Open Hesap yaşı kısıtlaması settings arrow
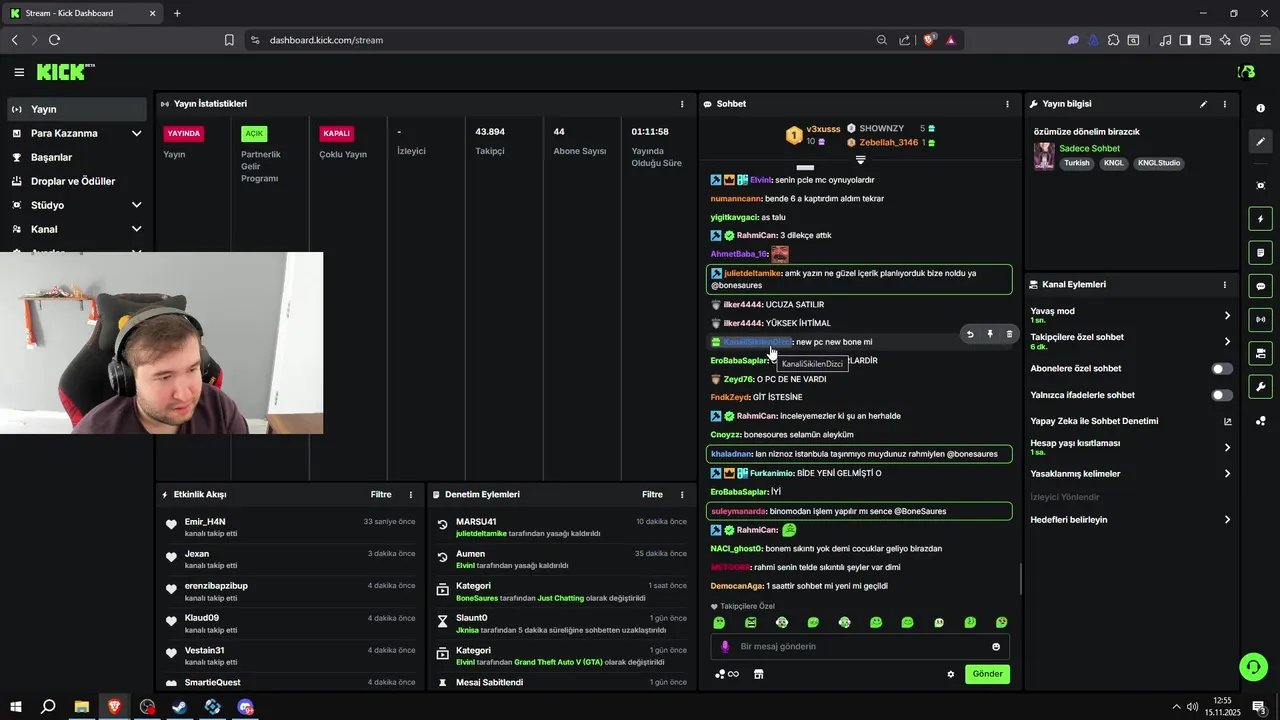 (x=1227, y=447)
